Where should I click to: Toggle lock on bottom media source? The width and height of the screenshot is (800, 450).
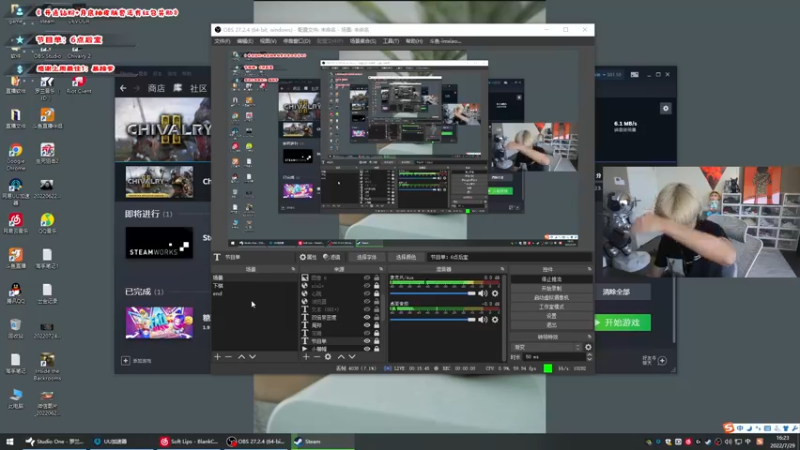377,349
